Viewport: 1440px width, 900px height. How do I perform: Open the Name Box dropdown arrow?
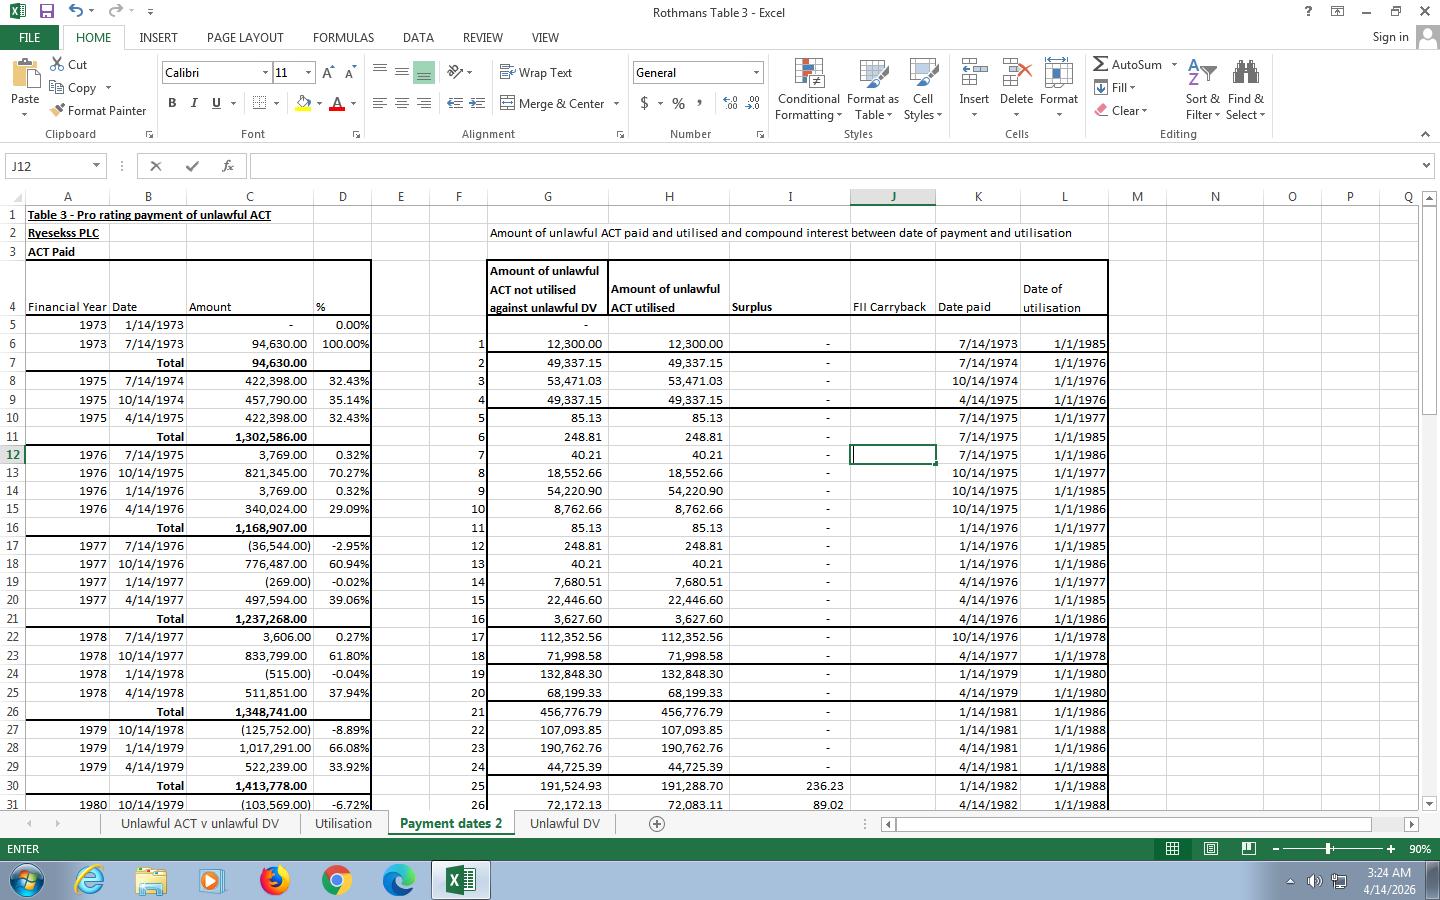click(96, 166)
